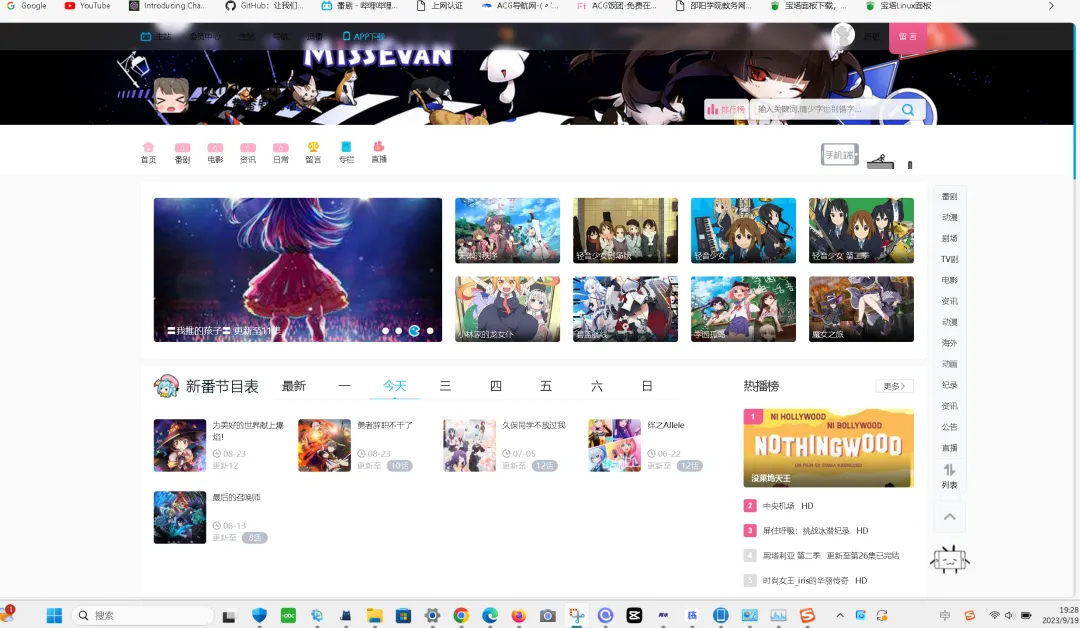
Task: Open 中央机场 HD in the hot list
Action: pyautogui.click(x=788, y=506)
